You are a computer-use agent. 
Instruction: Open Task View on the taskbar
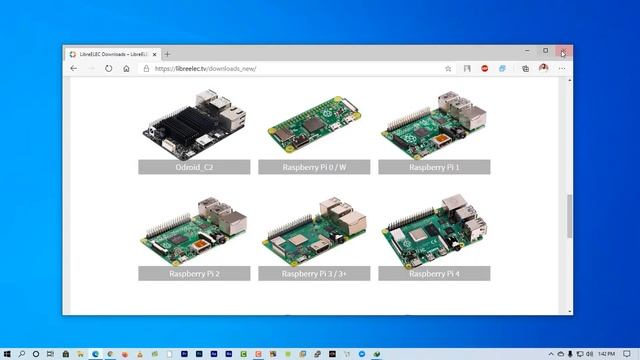(50, 354)
